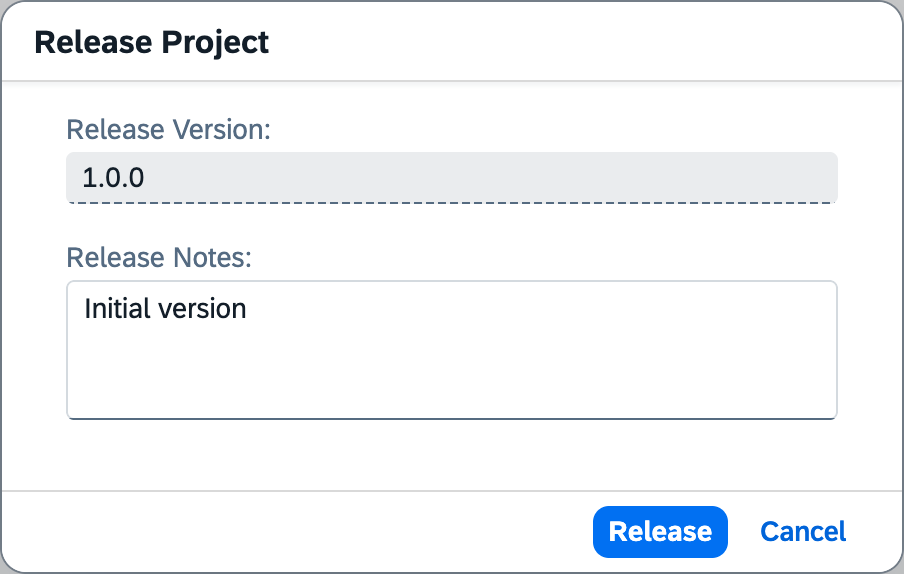Confirm the release with the Release button

click(x=659, y=531)
